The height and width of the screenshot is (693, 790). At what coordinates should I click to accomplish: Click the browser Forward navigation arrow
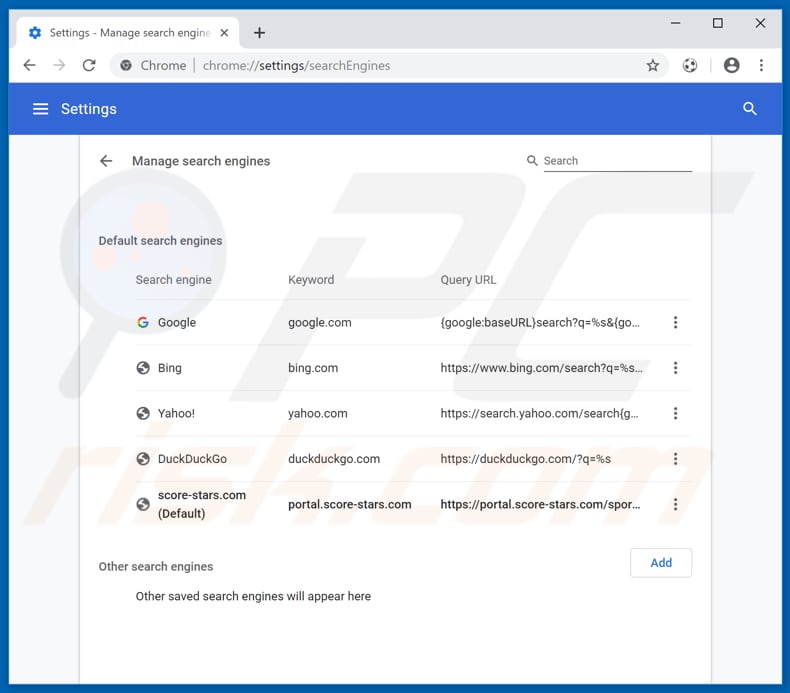[59, 65]
